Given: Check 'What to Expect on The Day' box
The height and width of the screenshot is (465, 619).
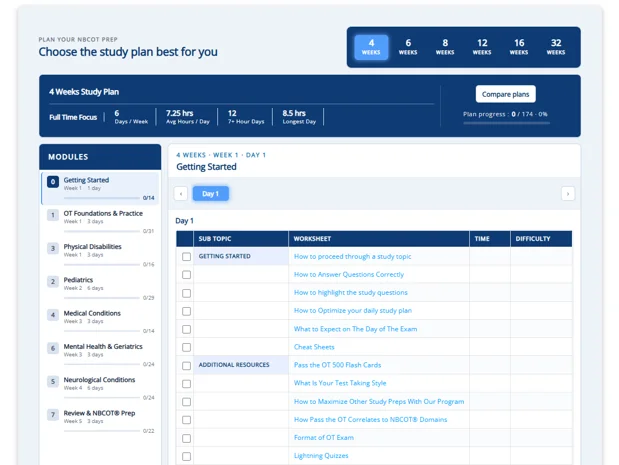Looking at the screenshot, I should [186, 329].
